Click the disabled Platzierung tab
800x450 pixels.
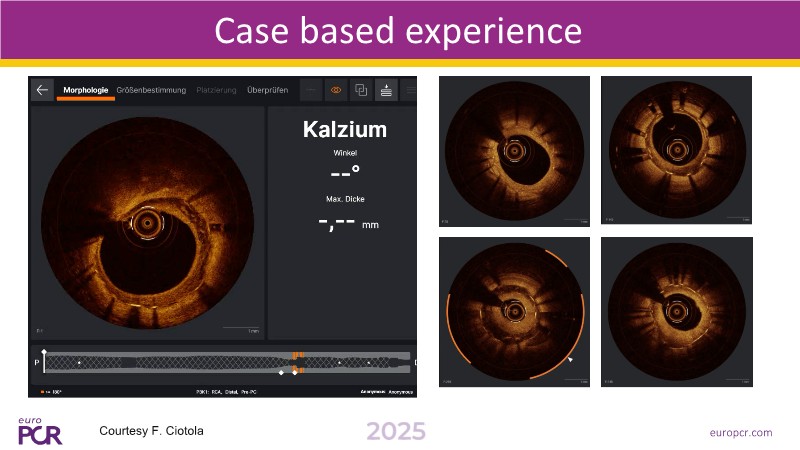click(216, 90)
